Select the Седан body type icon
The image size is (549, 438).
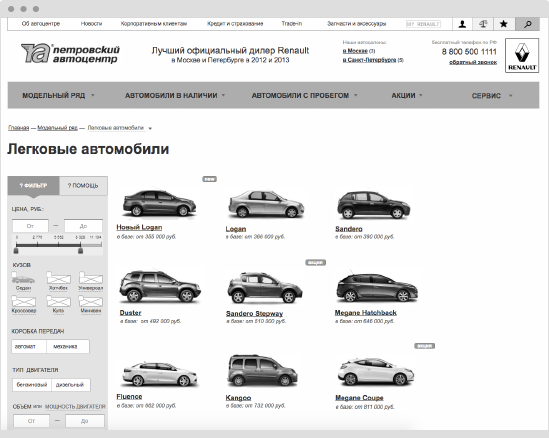(x=23, y=279)
